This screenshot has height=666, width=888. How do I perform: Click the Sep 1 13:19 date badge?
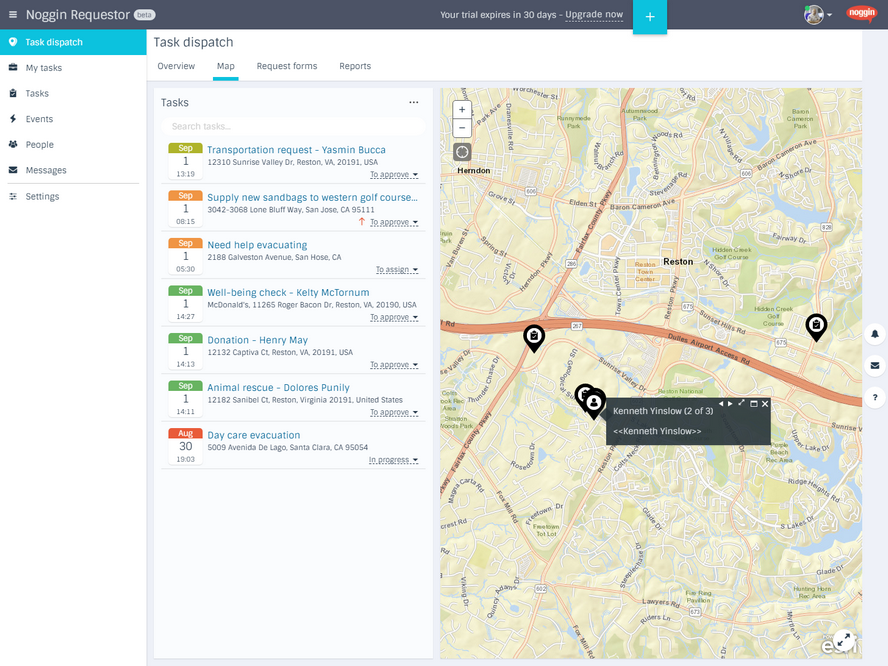click(185, 161)
